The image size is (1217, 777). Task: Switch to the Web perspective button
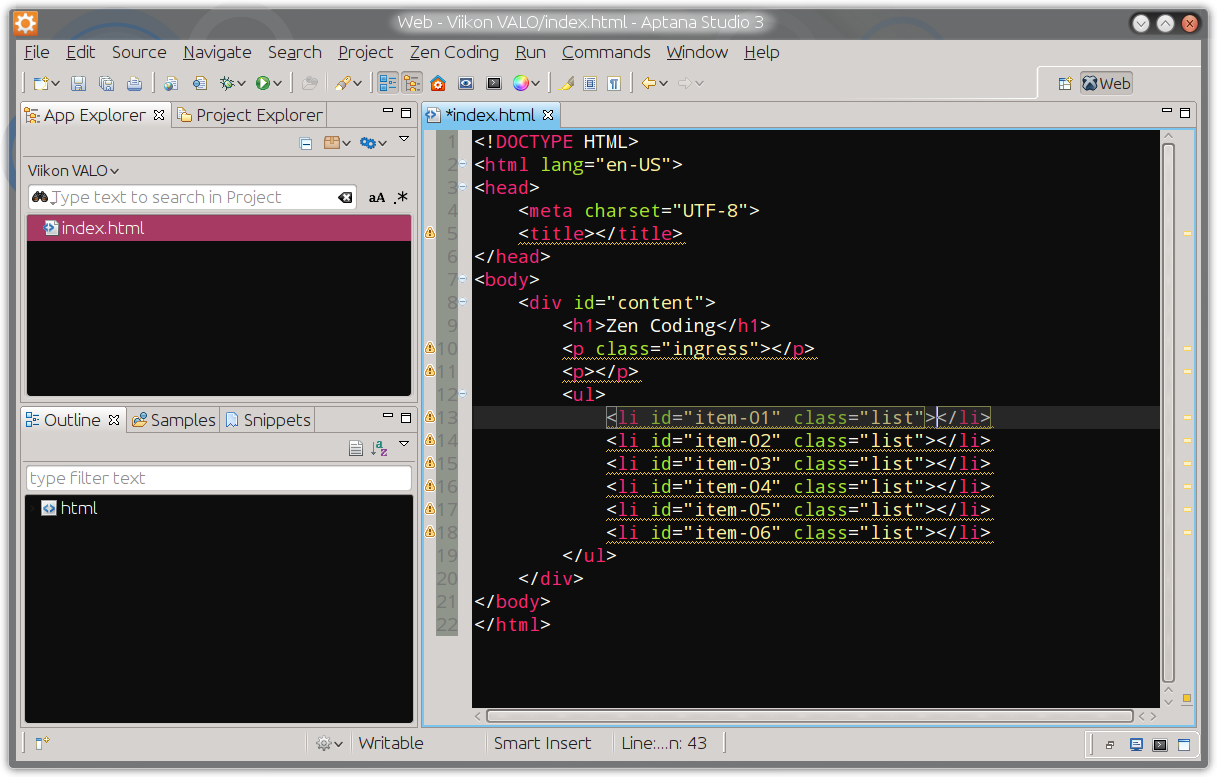coord(1106,84)
